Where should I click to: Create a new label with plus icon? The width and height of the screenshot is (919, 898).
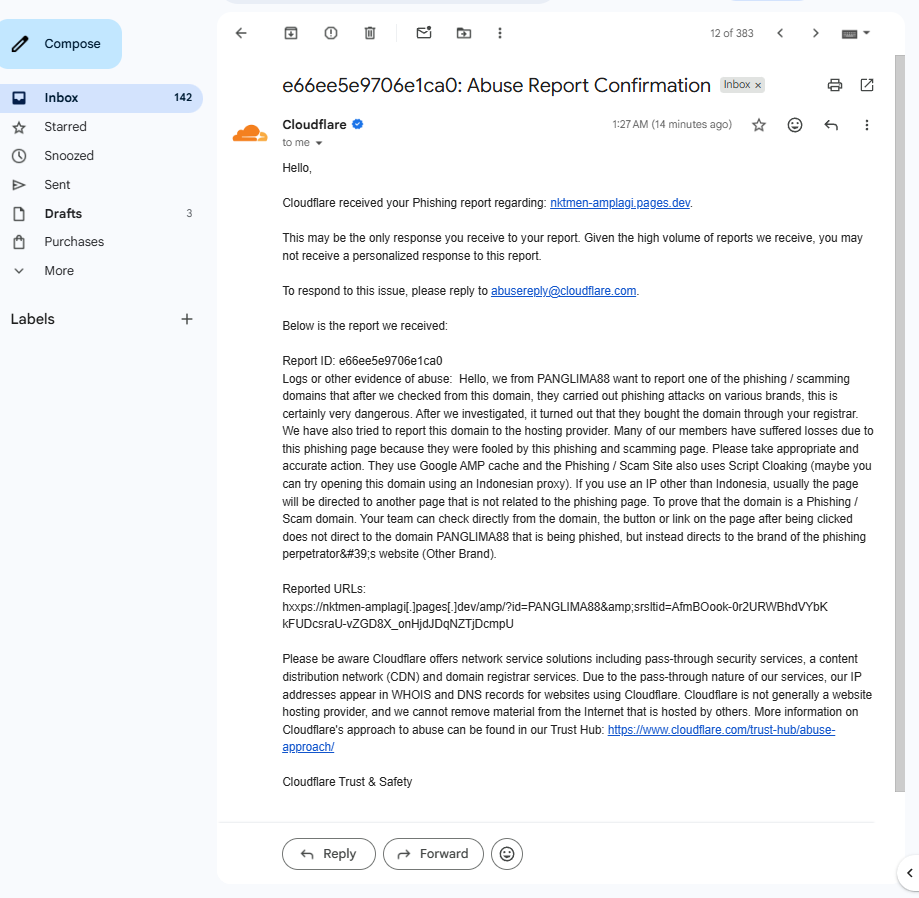(x=186, y=319)
